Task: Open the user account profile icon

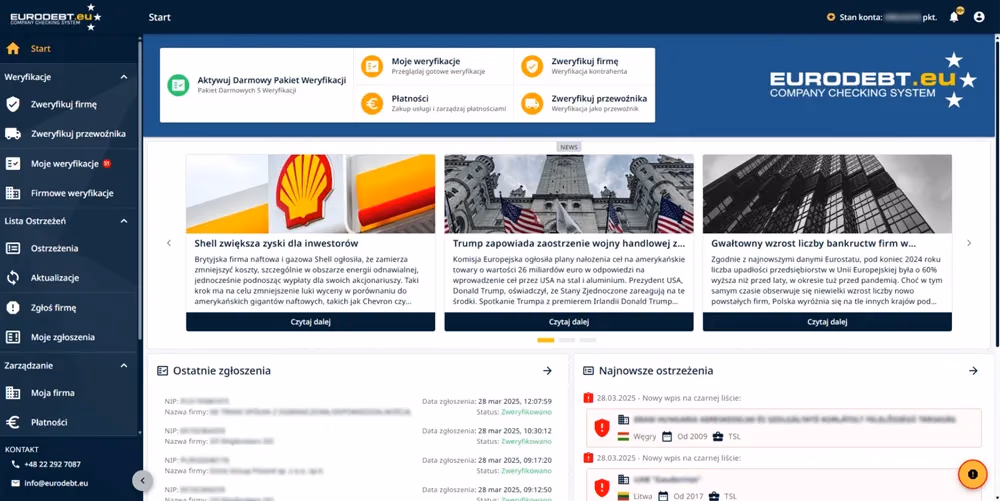Action: point(979,17)
